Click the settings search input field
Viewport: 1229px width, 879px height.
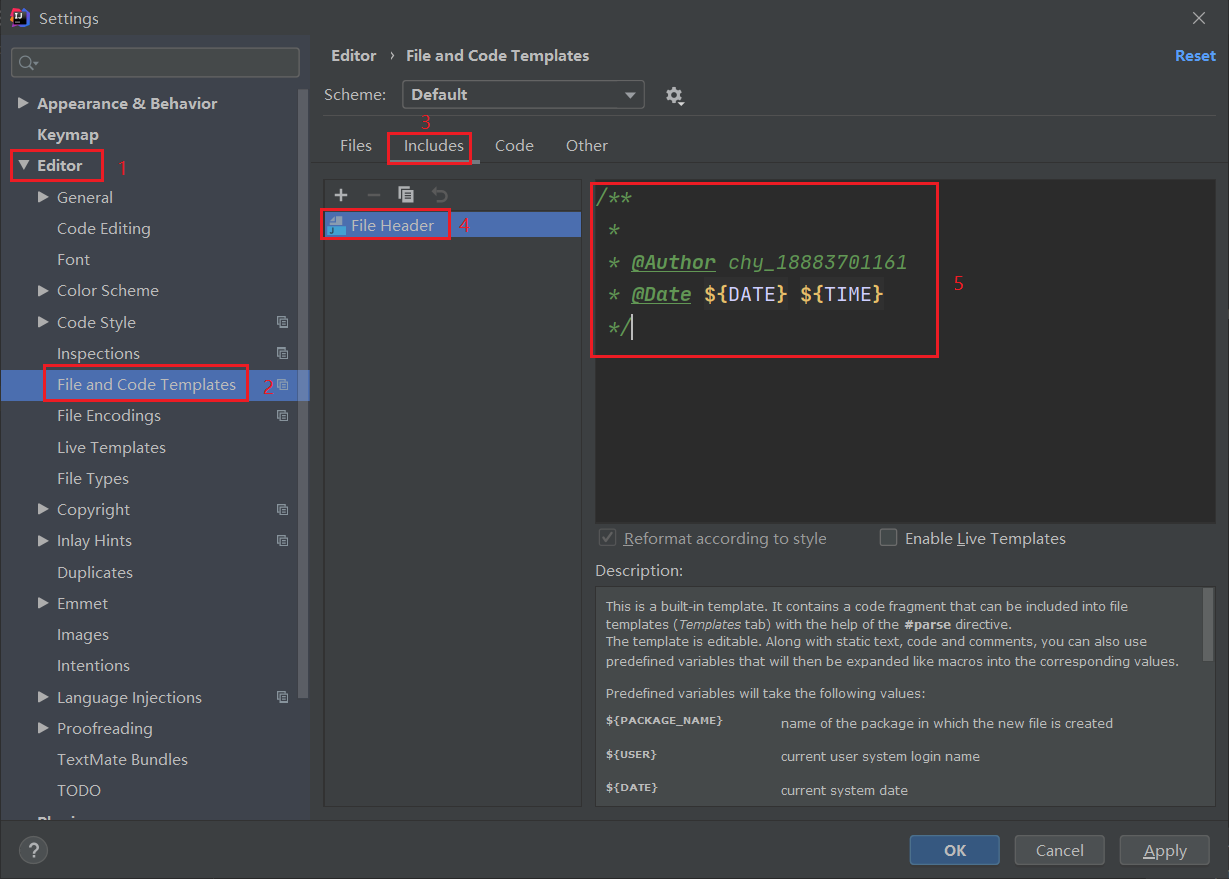155,62
